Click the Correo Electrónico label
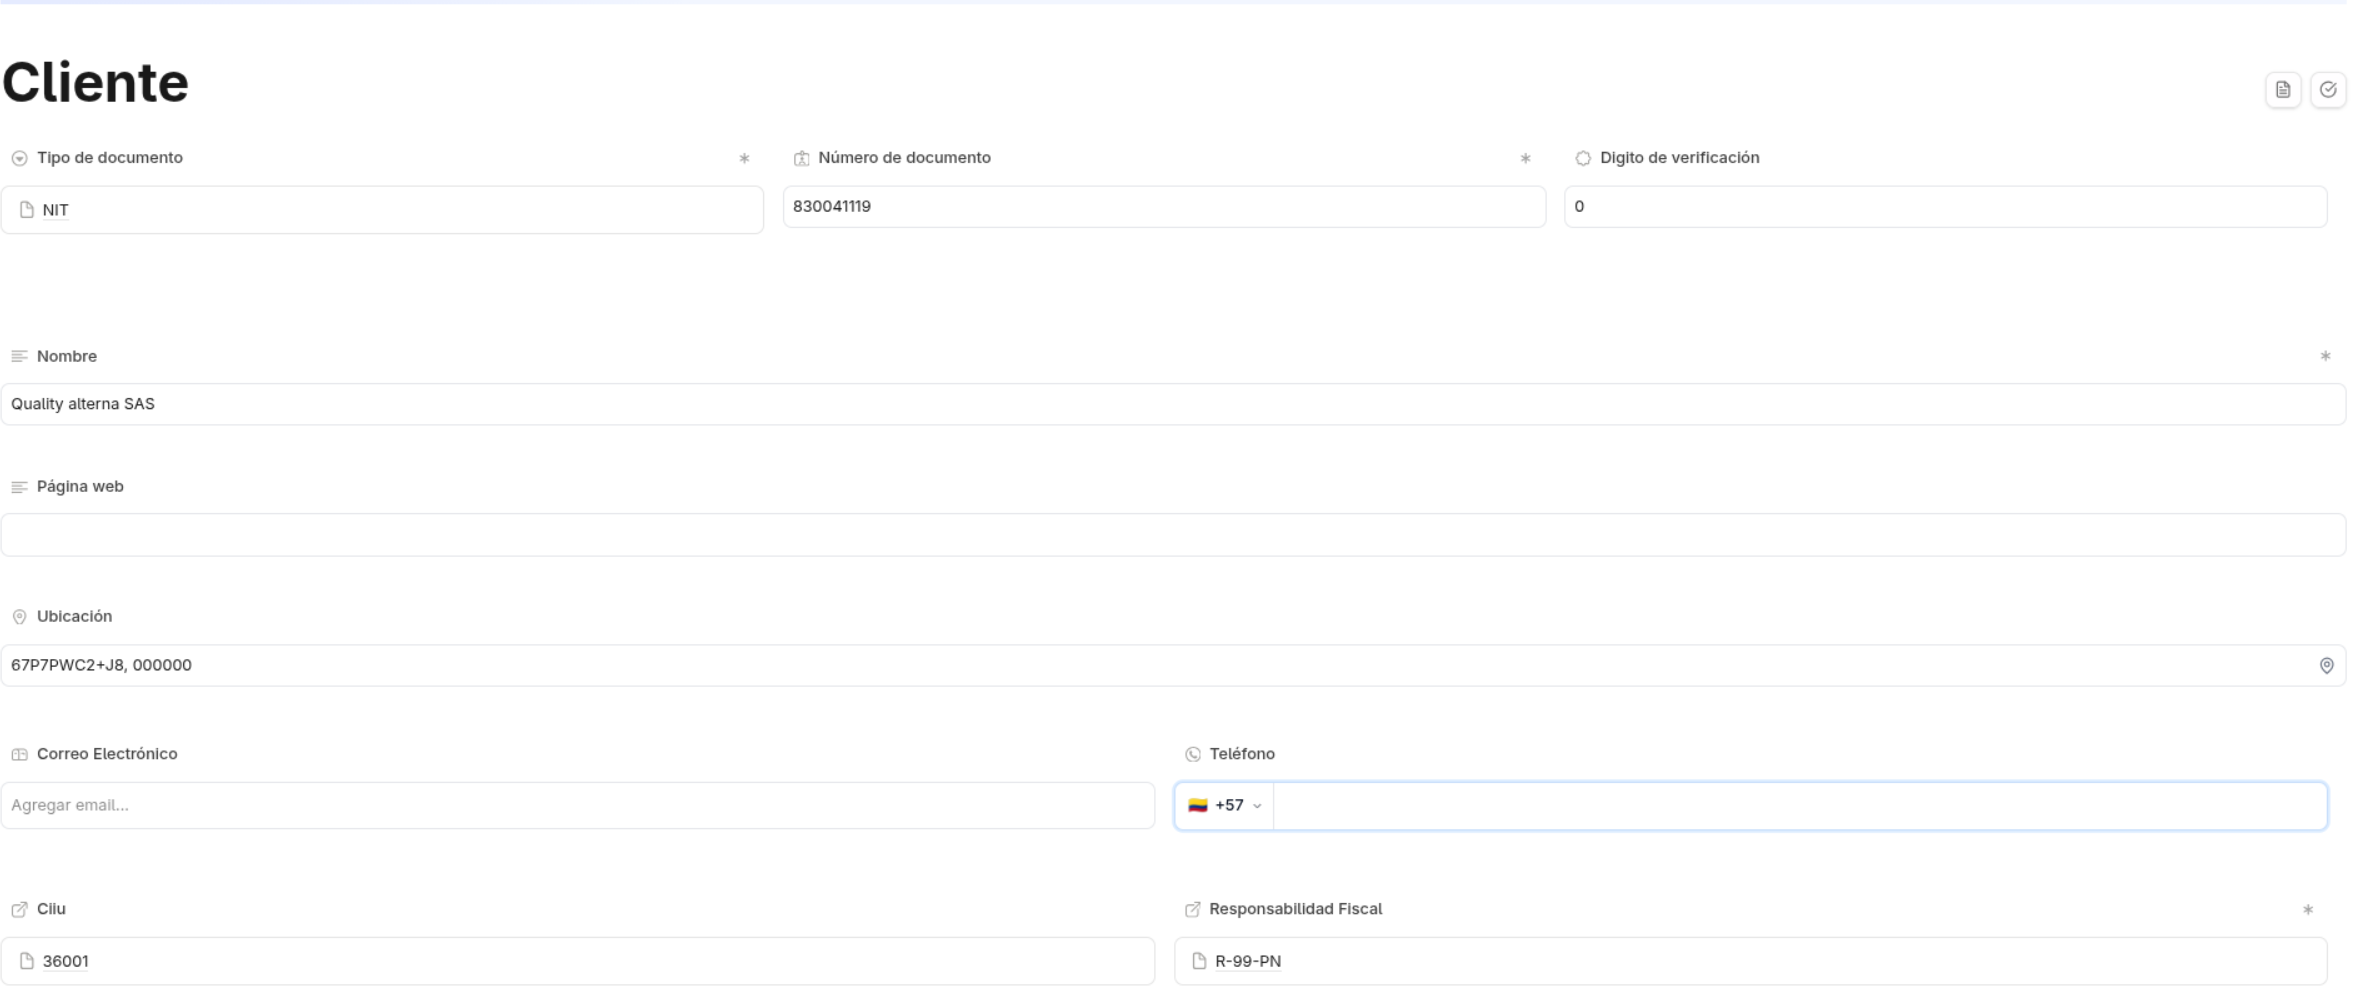The height and width of the screenshot is (1003, 2358). [x=107, y=754]
